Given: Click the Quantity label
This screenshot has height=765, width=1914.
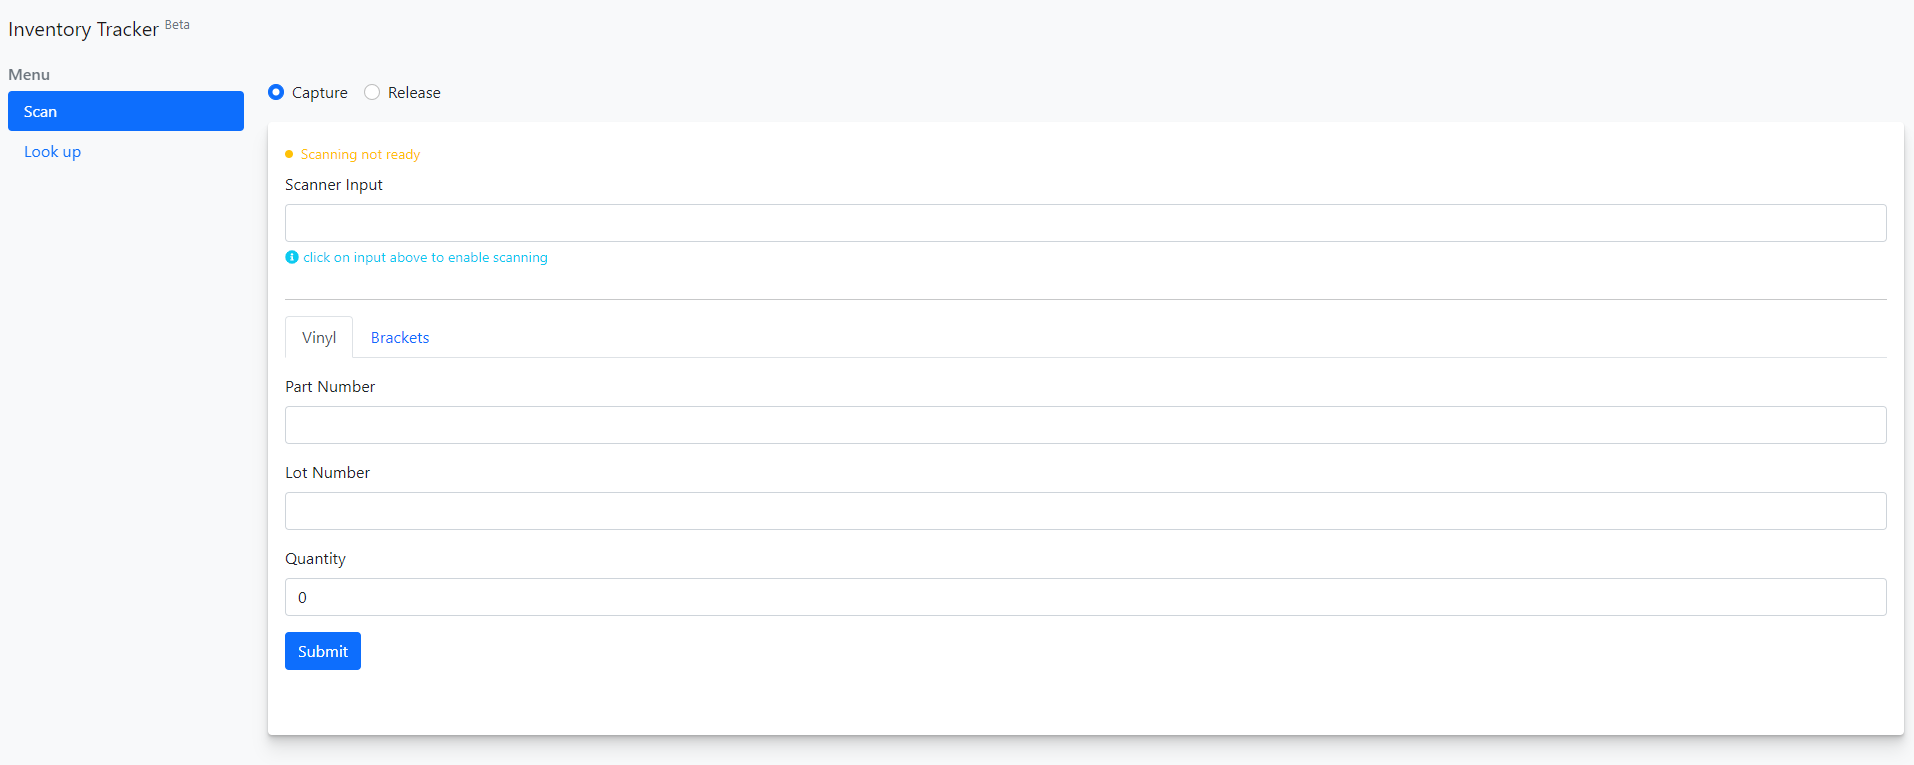Looking at the screenshot, I should point(315,559).
